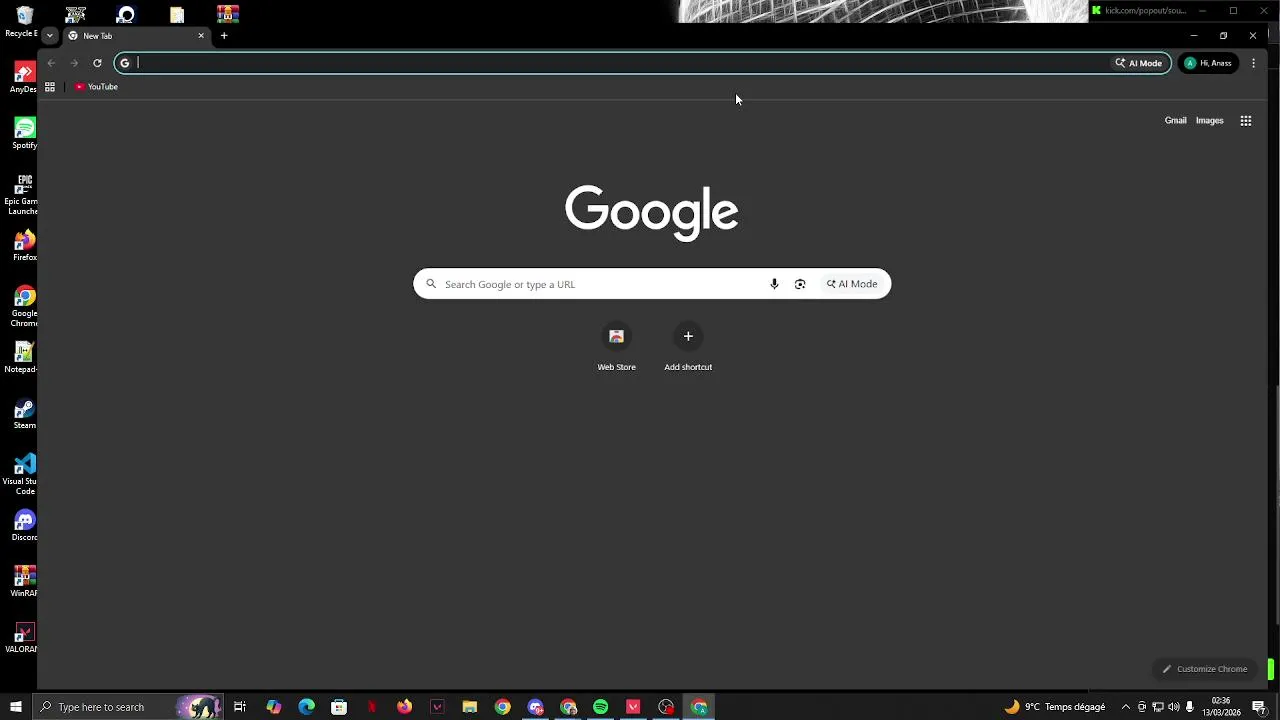Open the volume control in system tray

click(x=1174, y=707)
